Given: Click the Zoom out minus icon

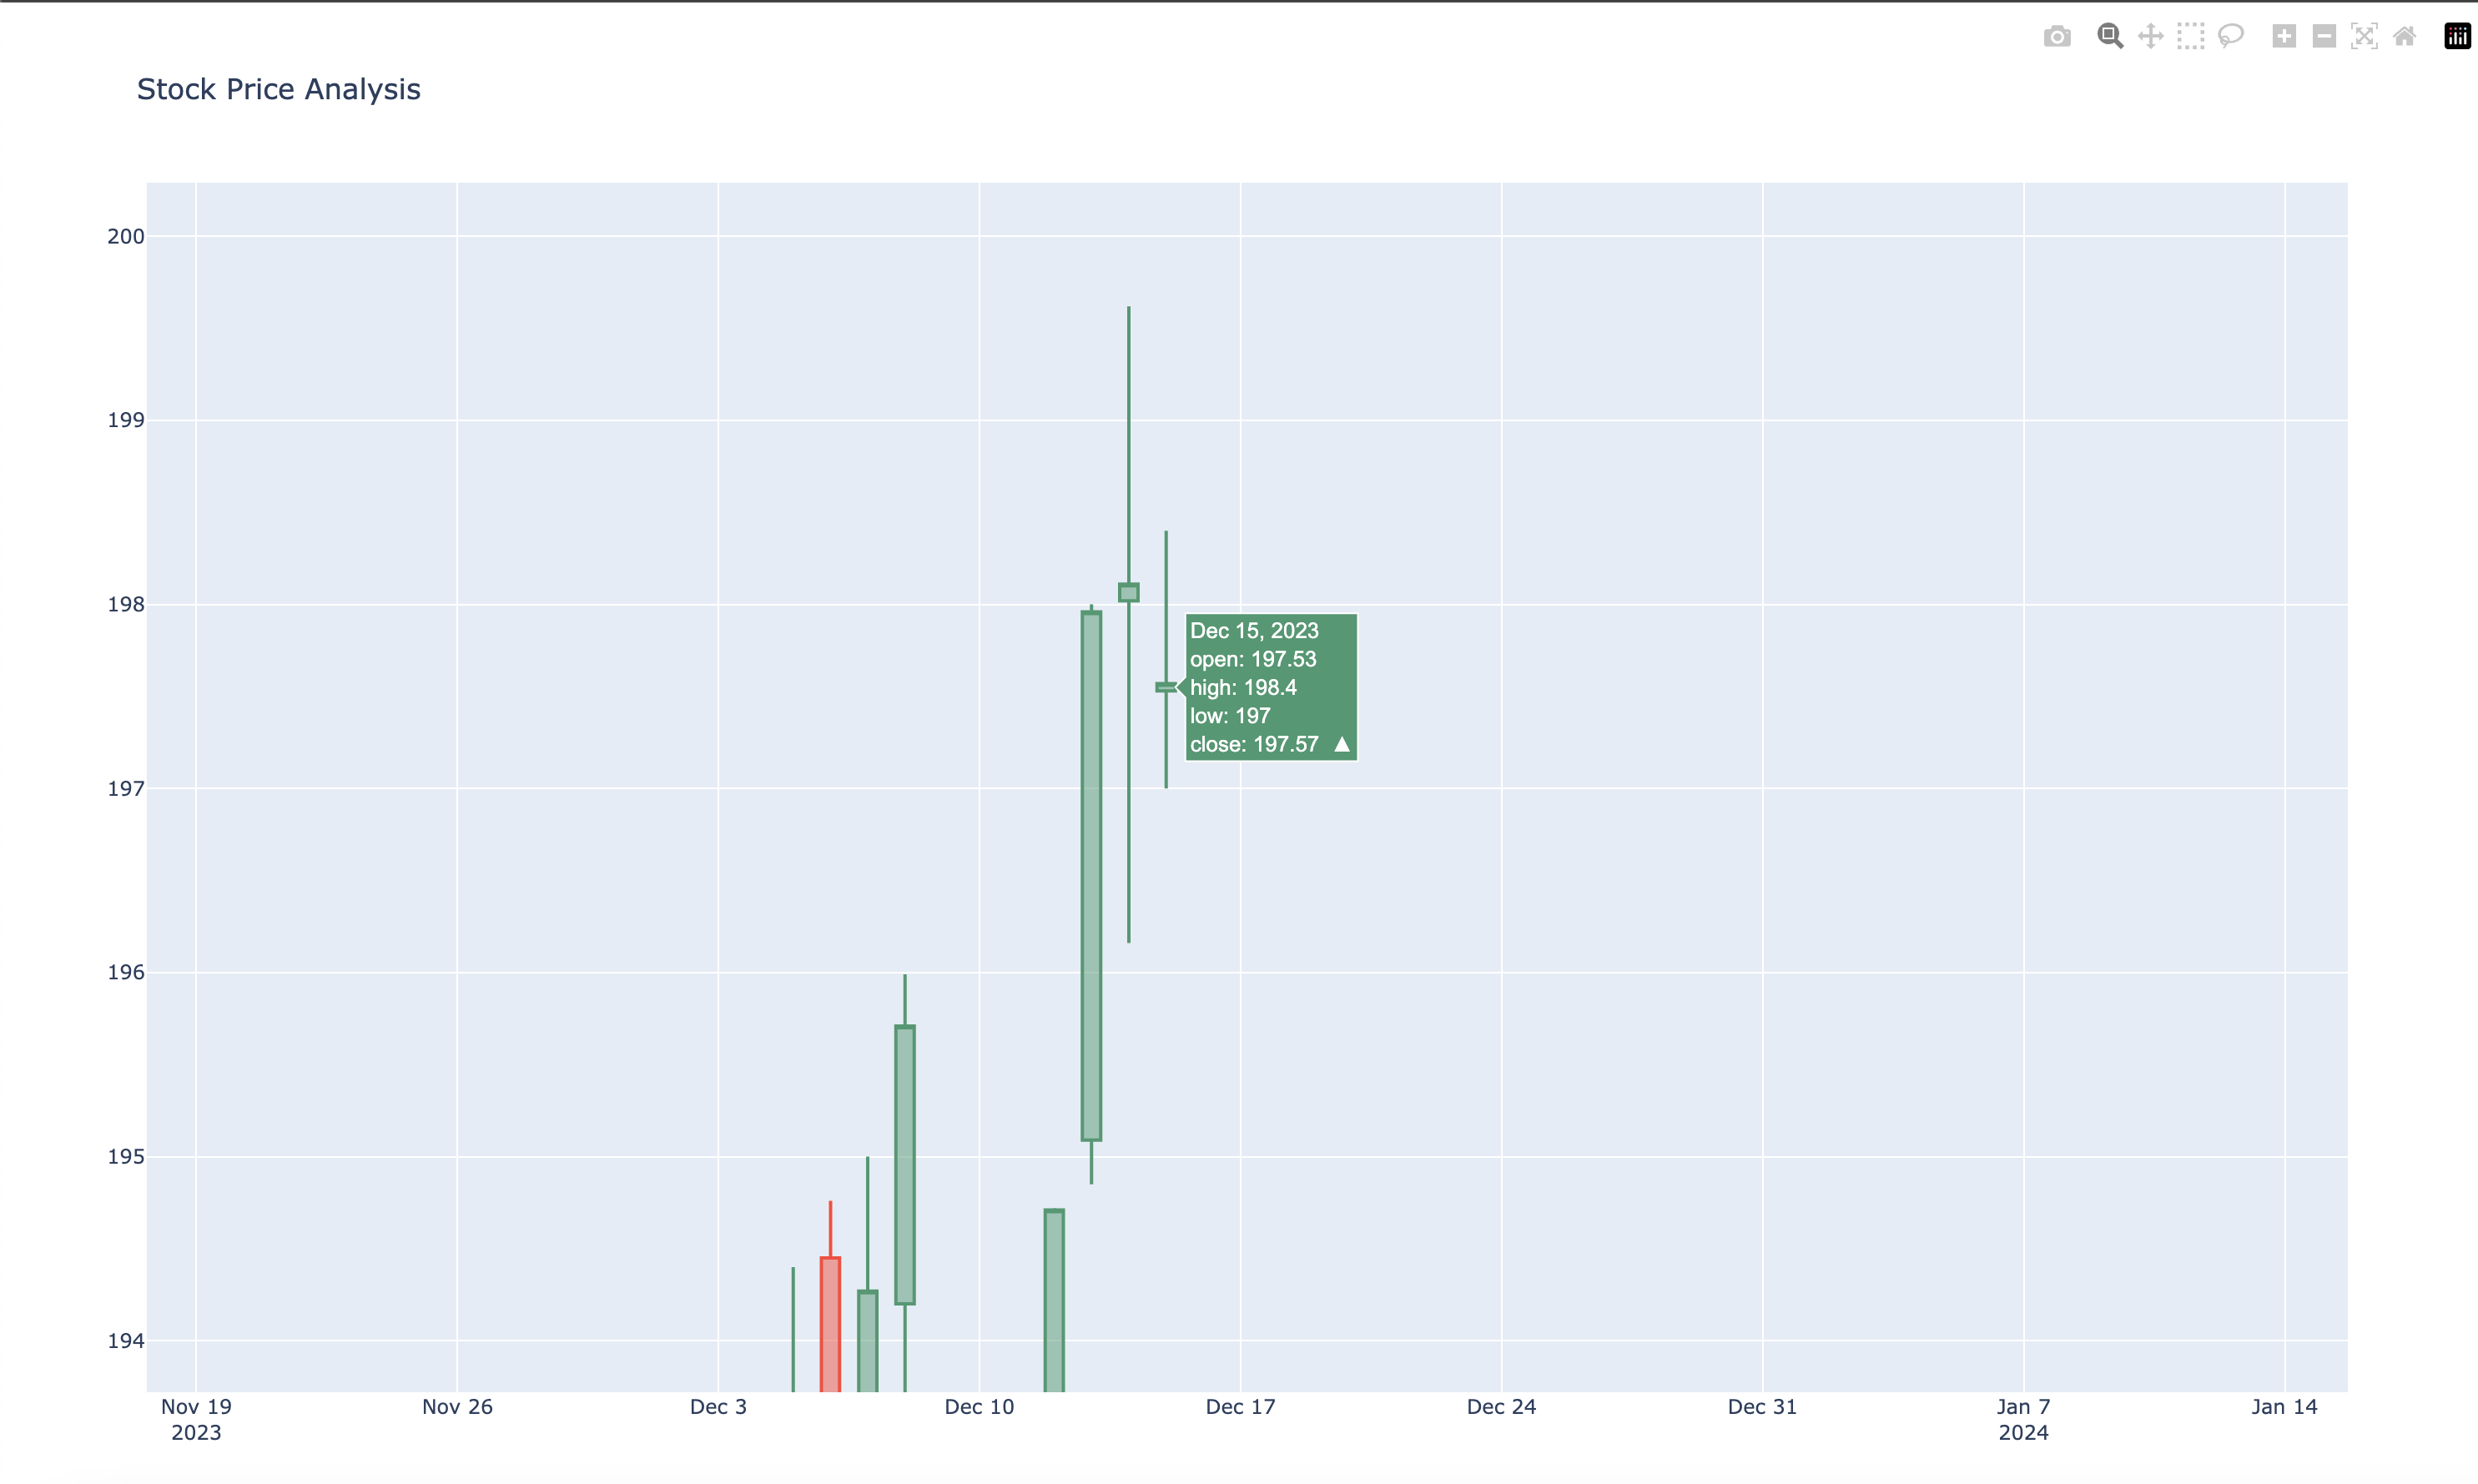Looking at the screenshot, I should tap(2324, 37).
